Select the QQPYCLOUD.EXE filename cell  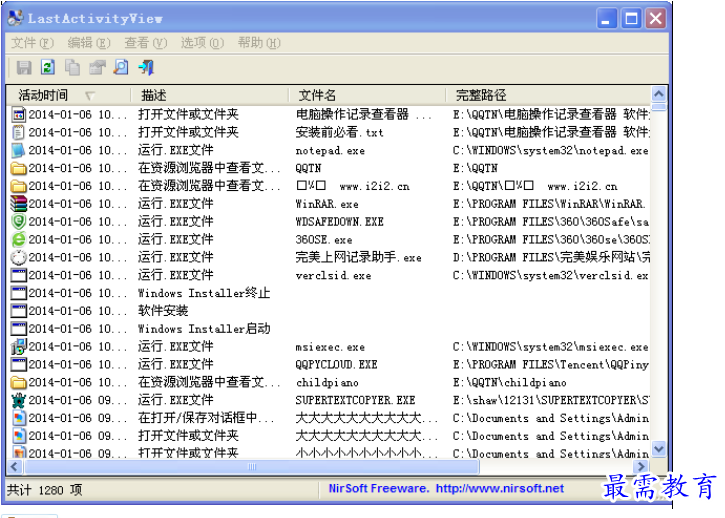click(x=337, y=365)
